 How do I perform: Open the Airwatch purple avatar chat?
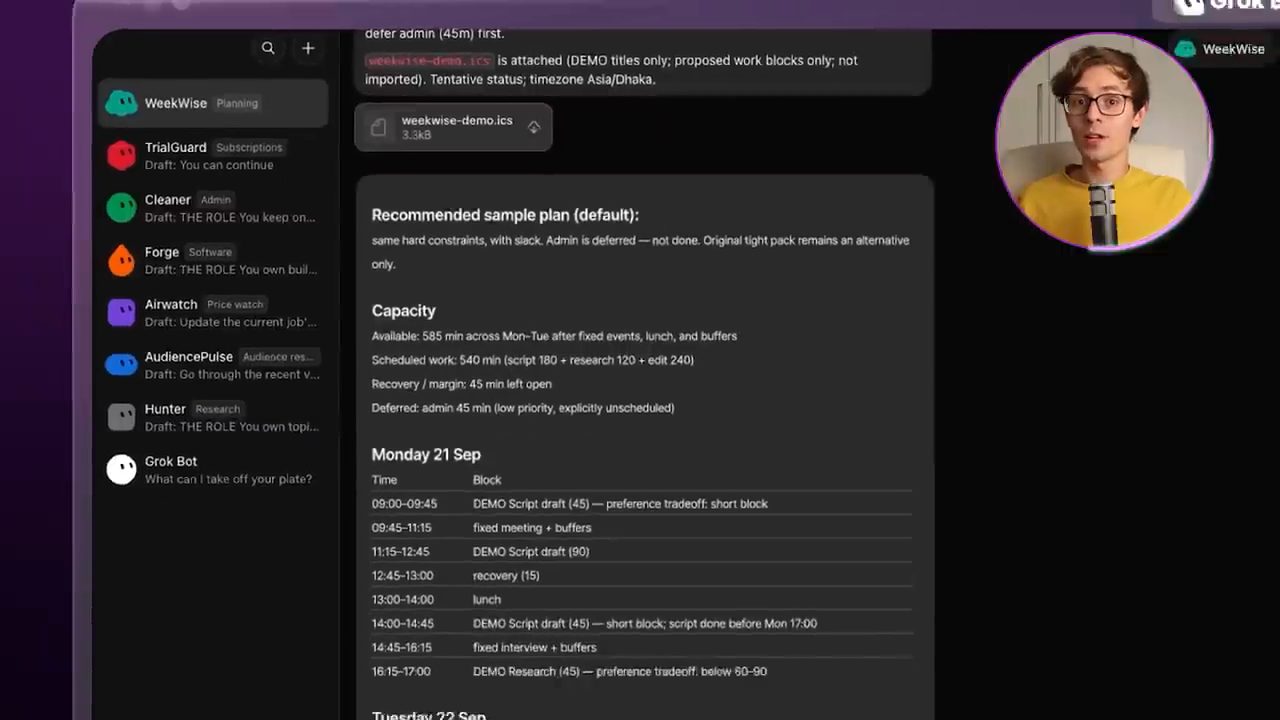click(x=121, y=312)
